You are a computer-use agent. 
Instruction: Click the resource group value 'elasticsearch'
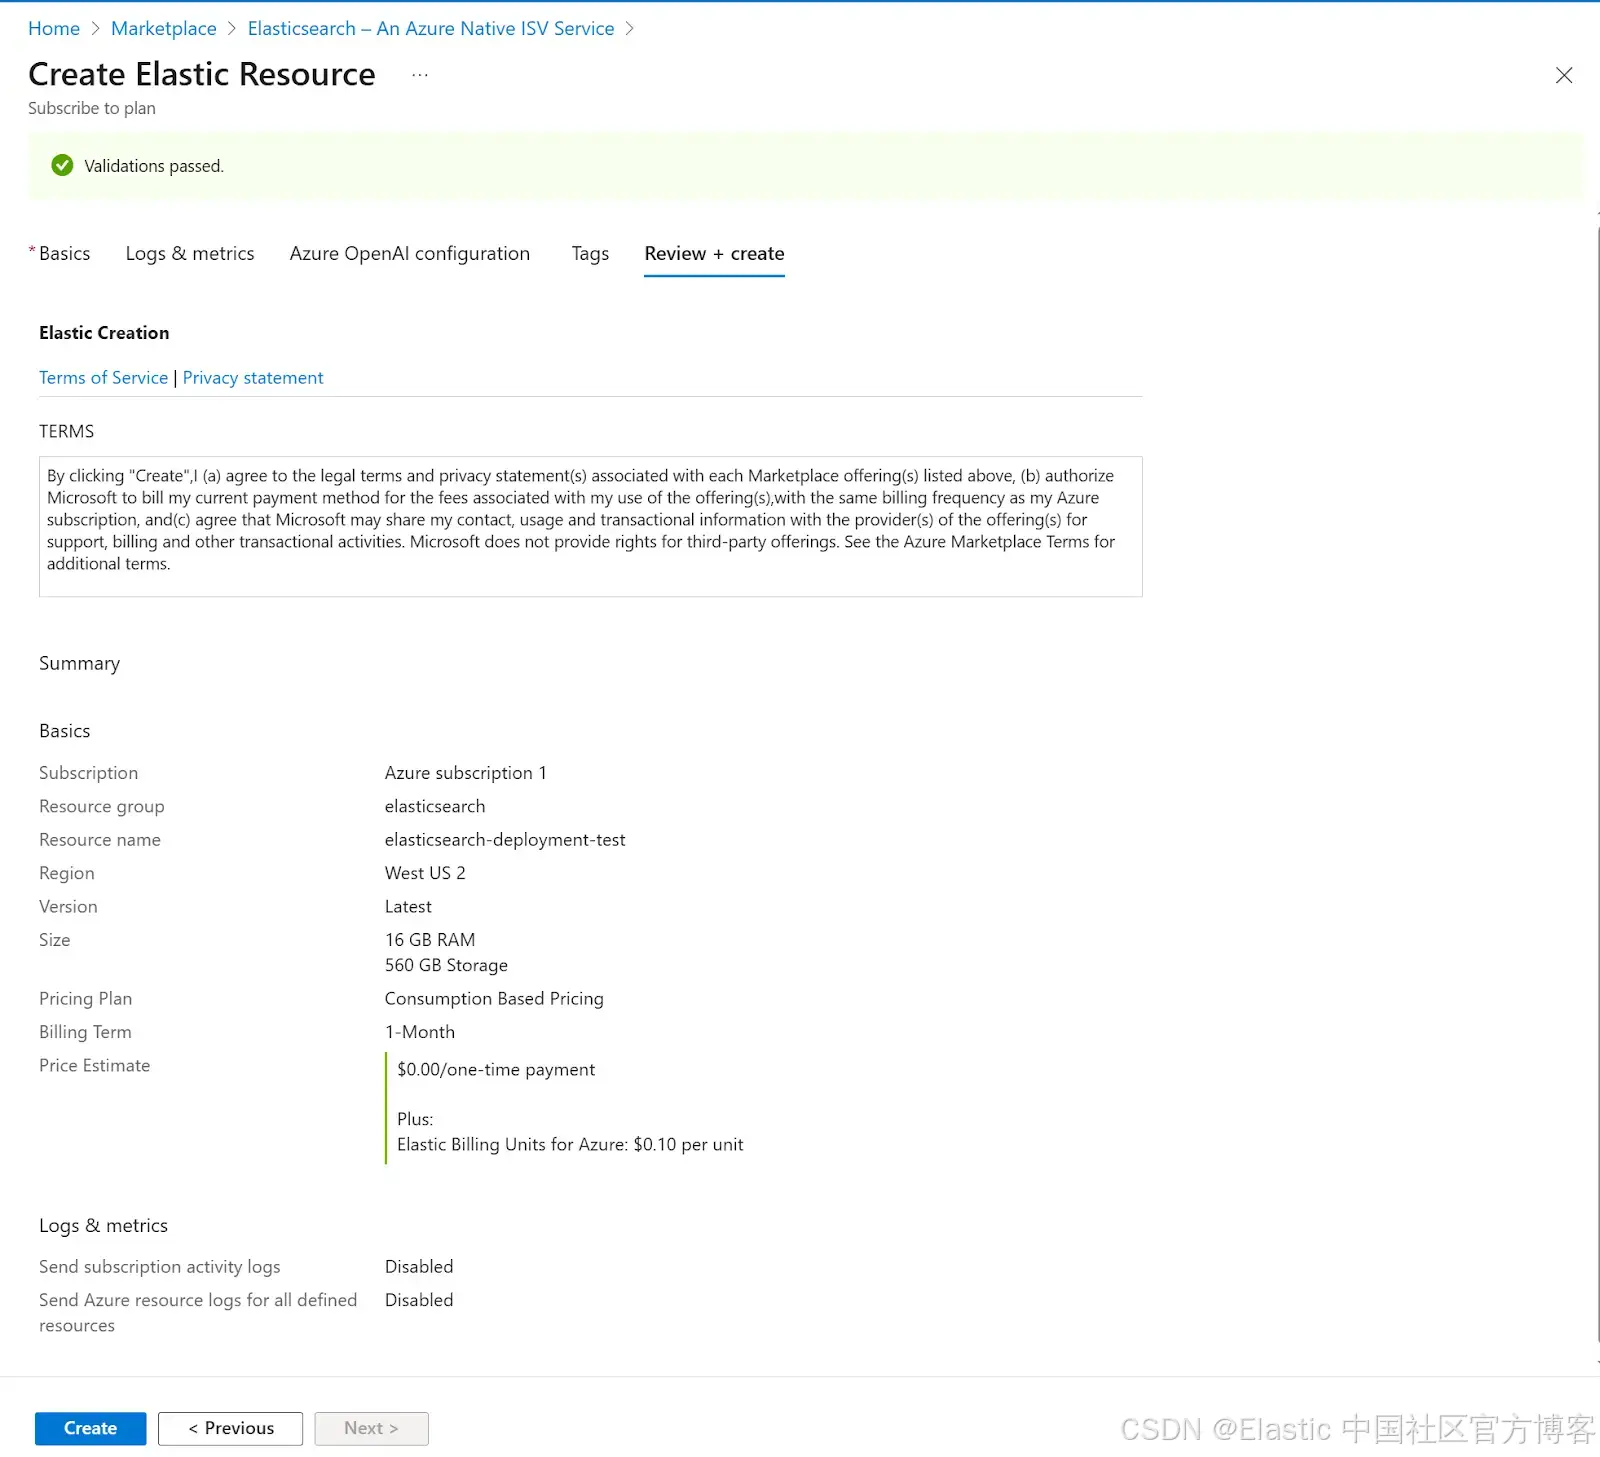pyautogui.click(x=435, y=806)
